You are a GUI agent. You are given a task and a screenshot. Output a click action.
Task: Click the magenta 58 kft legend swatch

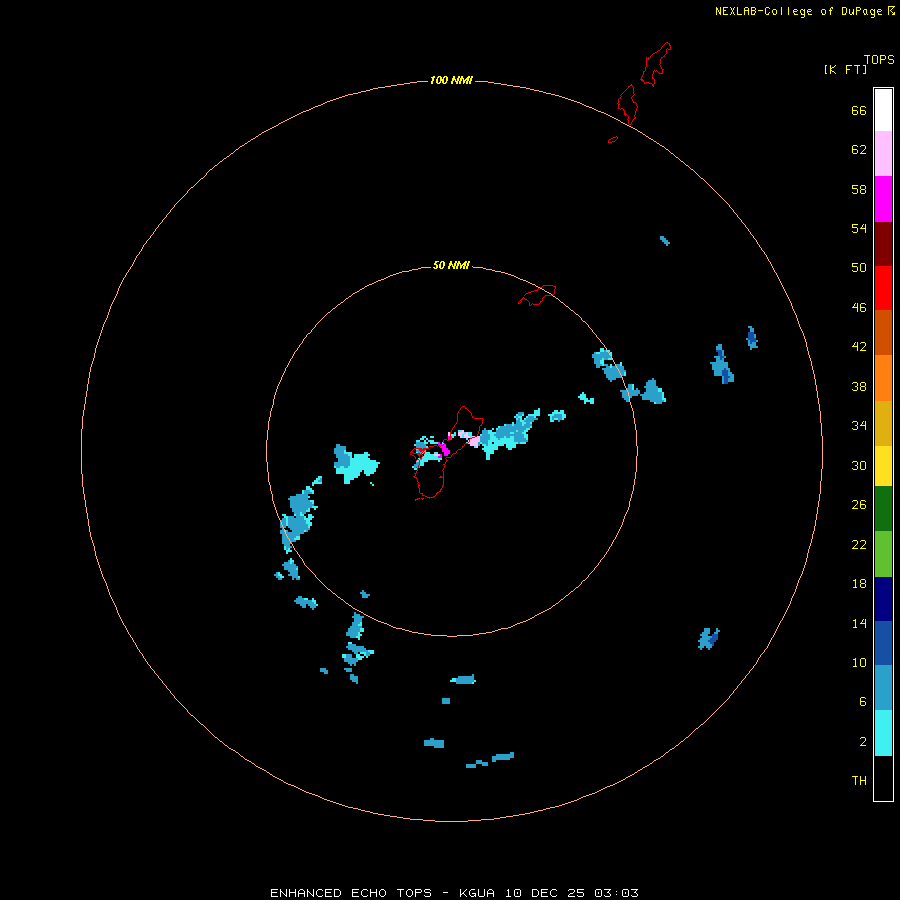coord(883,199)
